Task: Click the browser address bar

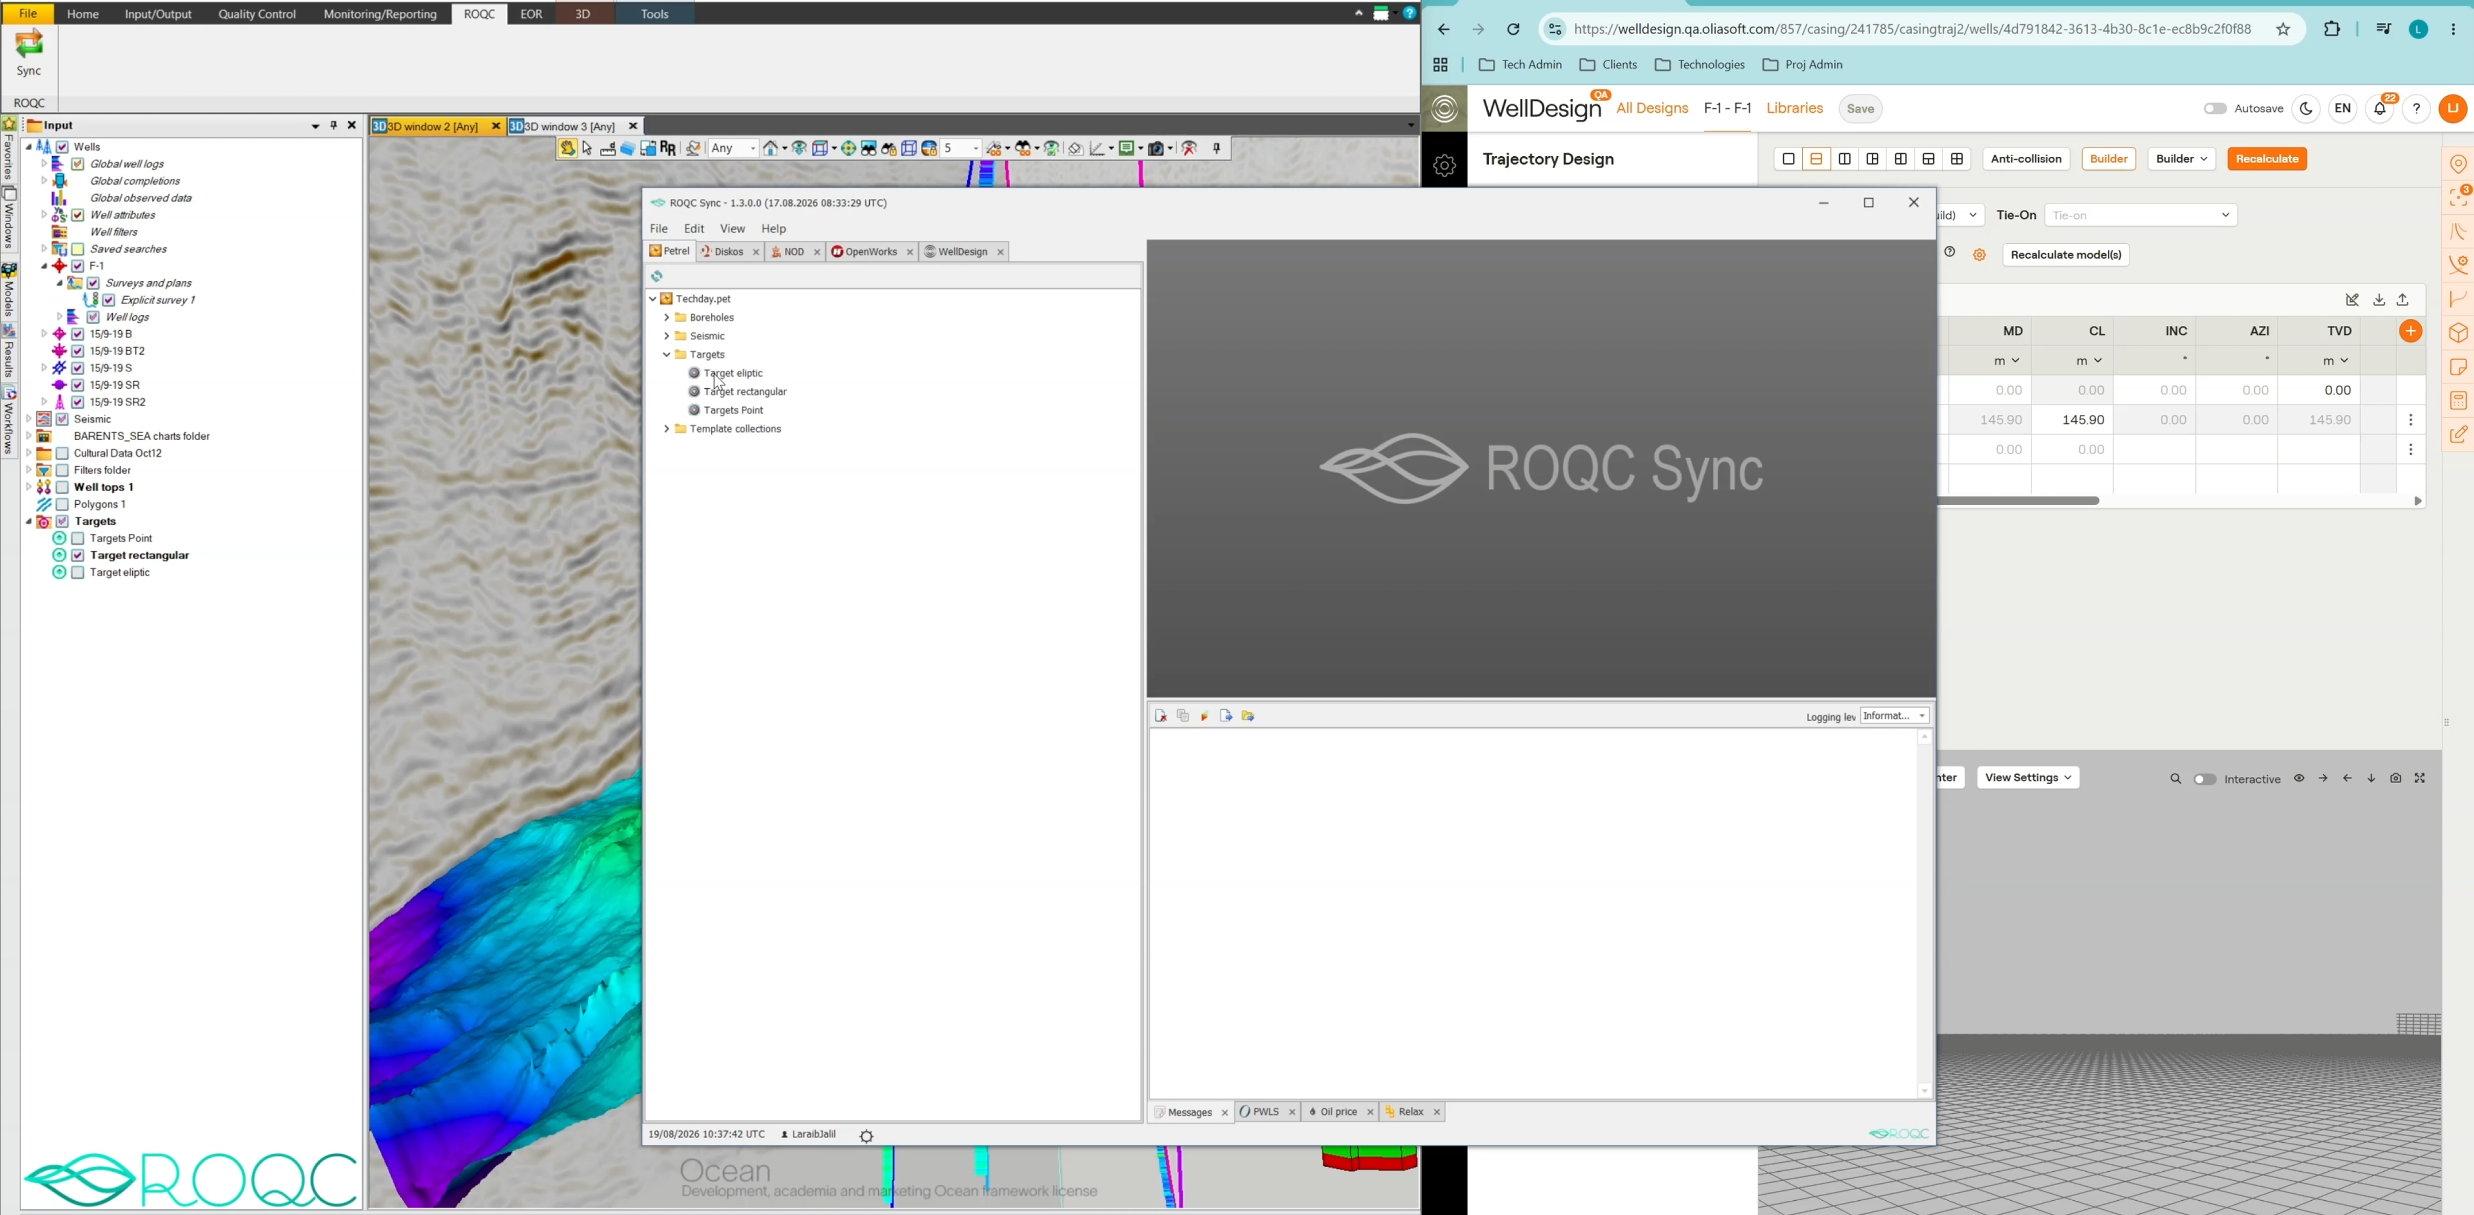Action: pos(1912,29)
